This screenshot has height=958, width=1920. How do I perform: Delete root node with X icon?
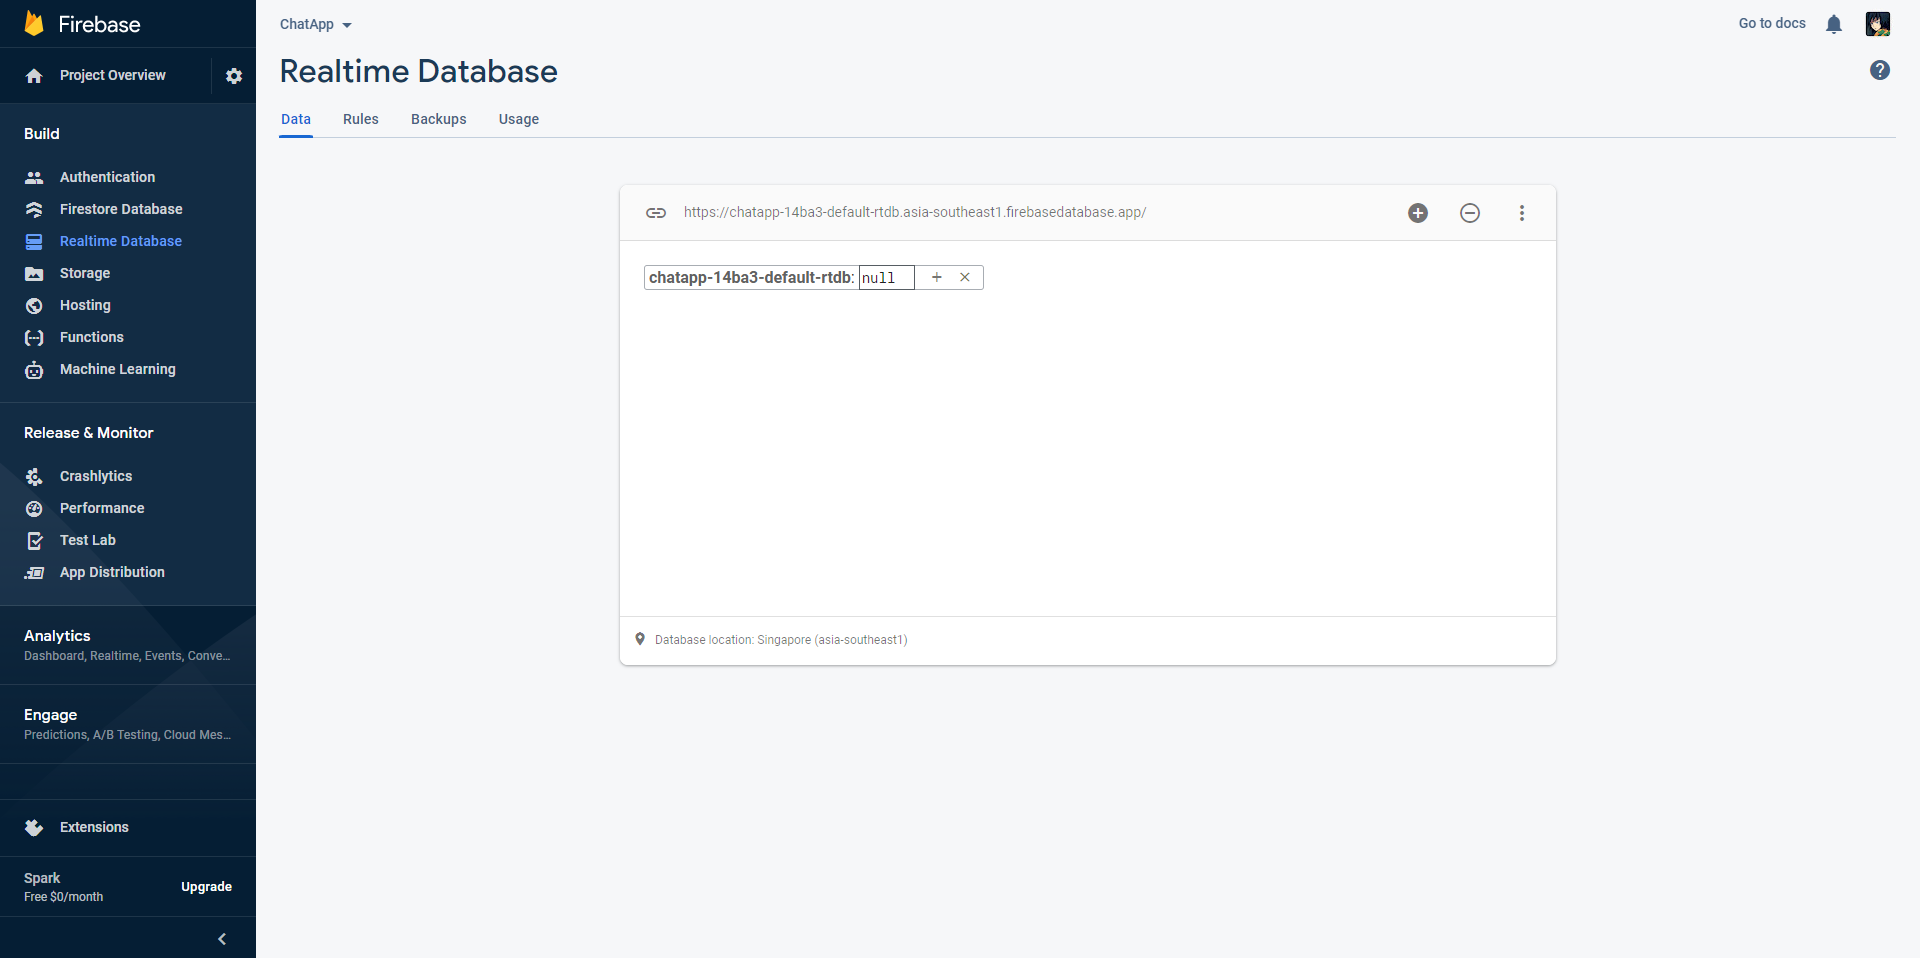965,277
